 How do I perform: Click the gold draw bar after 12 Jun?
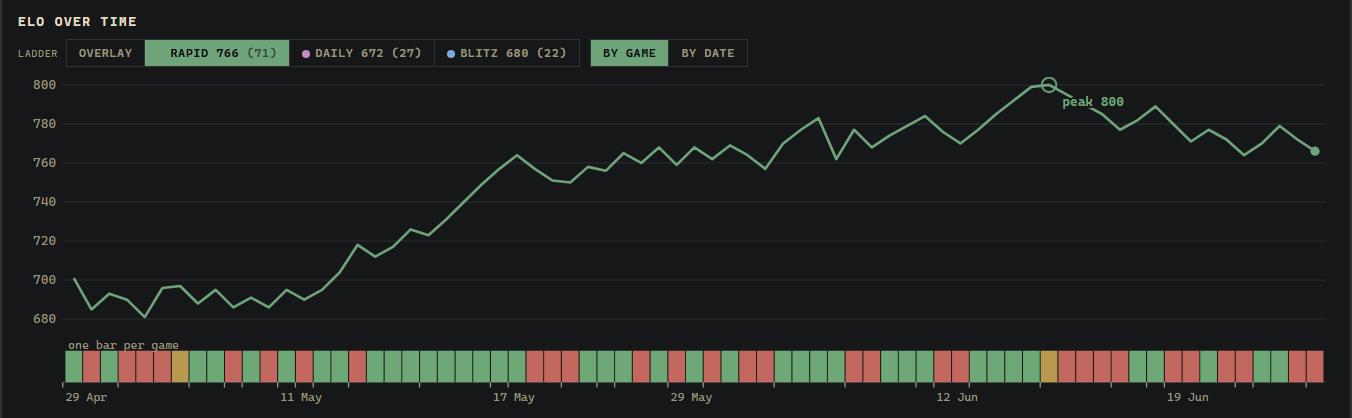click(x=1049, y=366)
